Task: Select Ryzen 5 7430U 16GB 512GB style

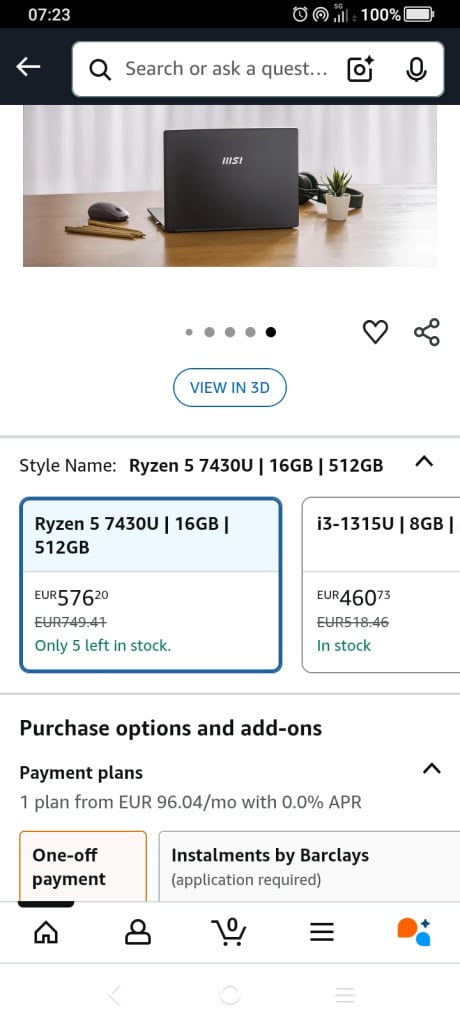Action: 151,585
